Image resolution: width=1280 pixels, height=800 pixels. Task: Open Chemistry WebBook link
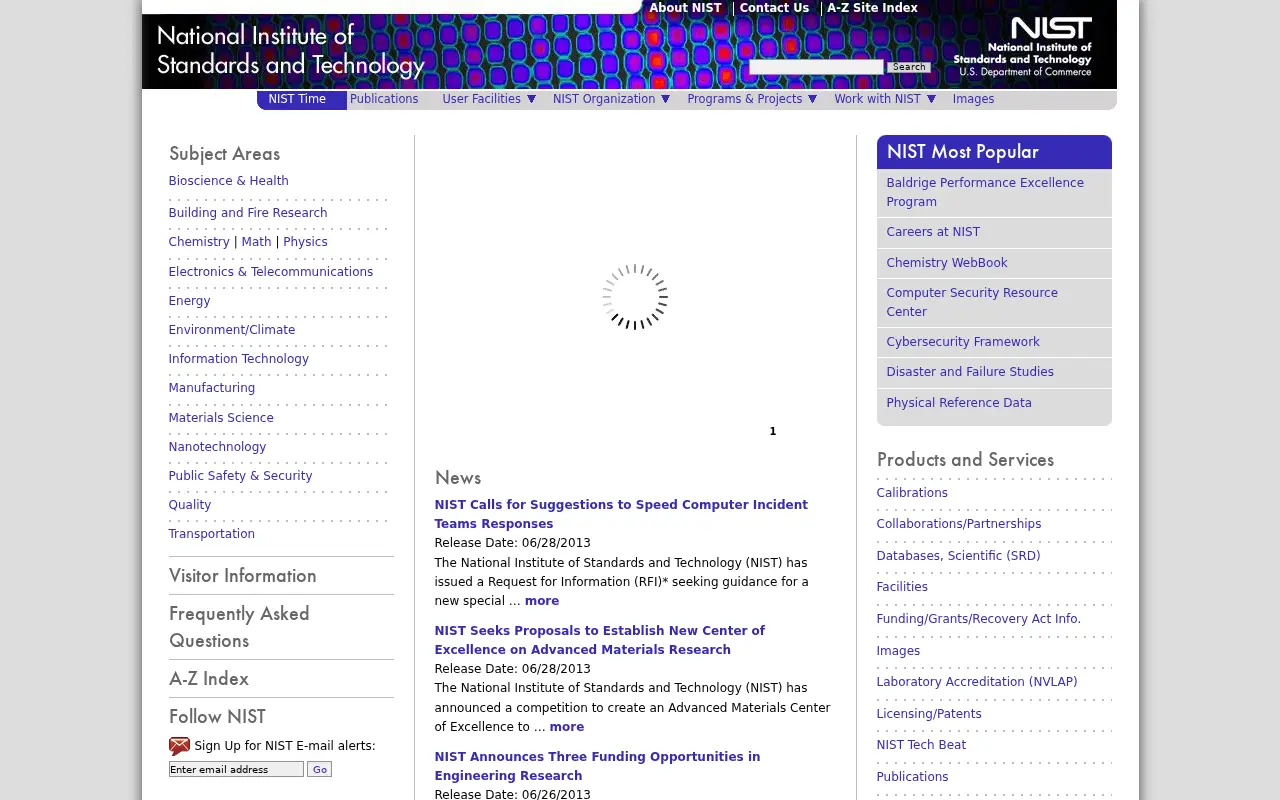click(x=947, y=263)
